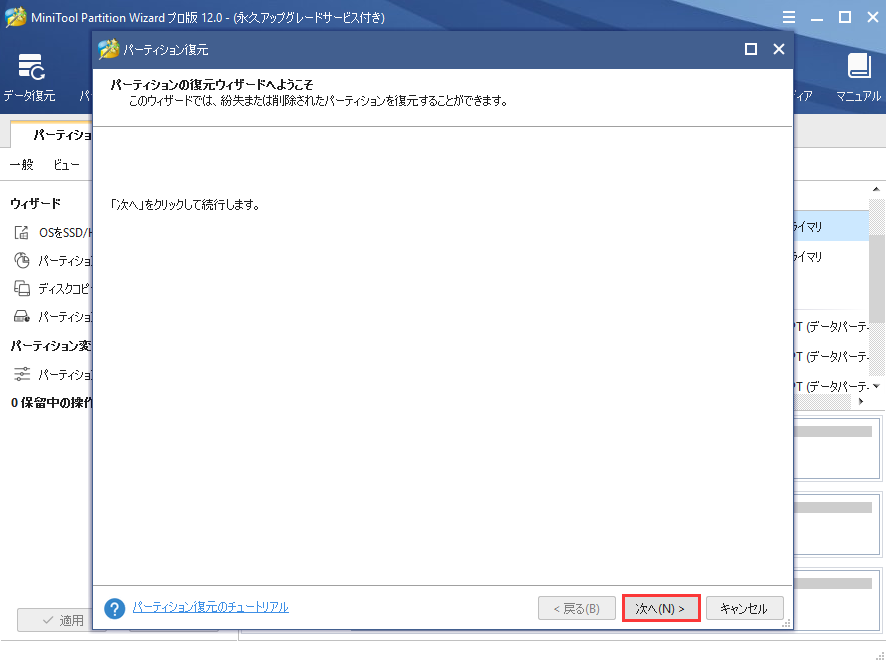Screen dimensions: 886x662
Task: Click the circular partition recovery icon in wizard list
Action: click(x=22, y=261)
